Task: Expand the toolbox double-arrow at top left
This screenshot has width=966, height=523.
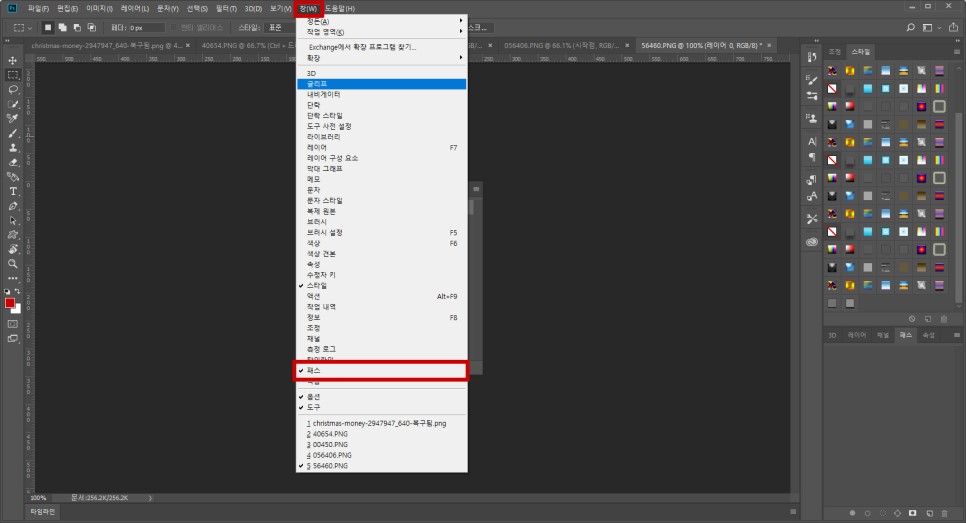Action: [7, 41]
